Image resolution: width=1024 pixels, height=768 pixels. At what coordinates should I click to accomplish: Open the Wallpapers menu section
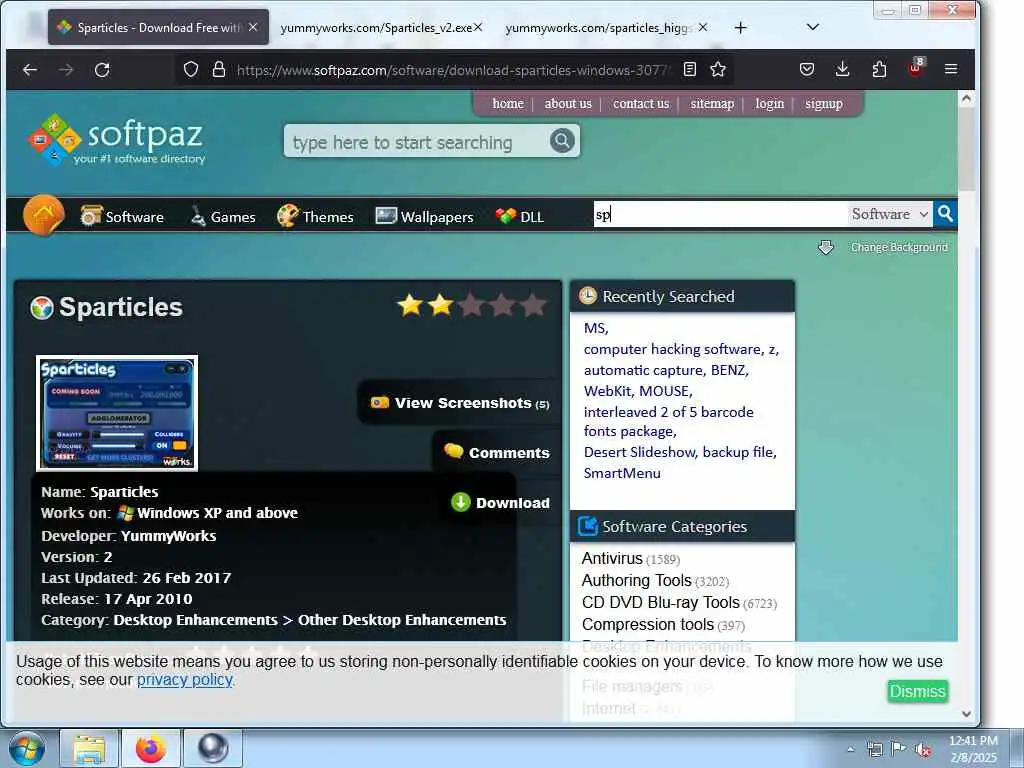point(424,216)
